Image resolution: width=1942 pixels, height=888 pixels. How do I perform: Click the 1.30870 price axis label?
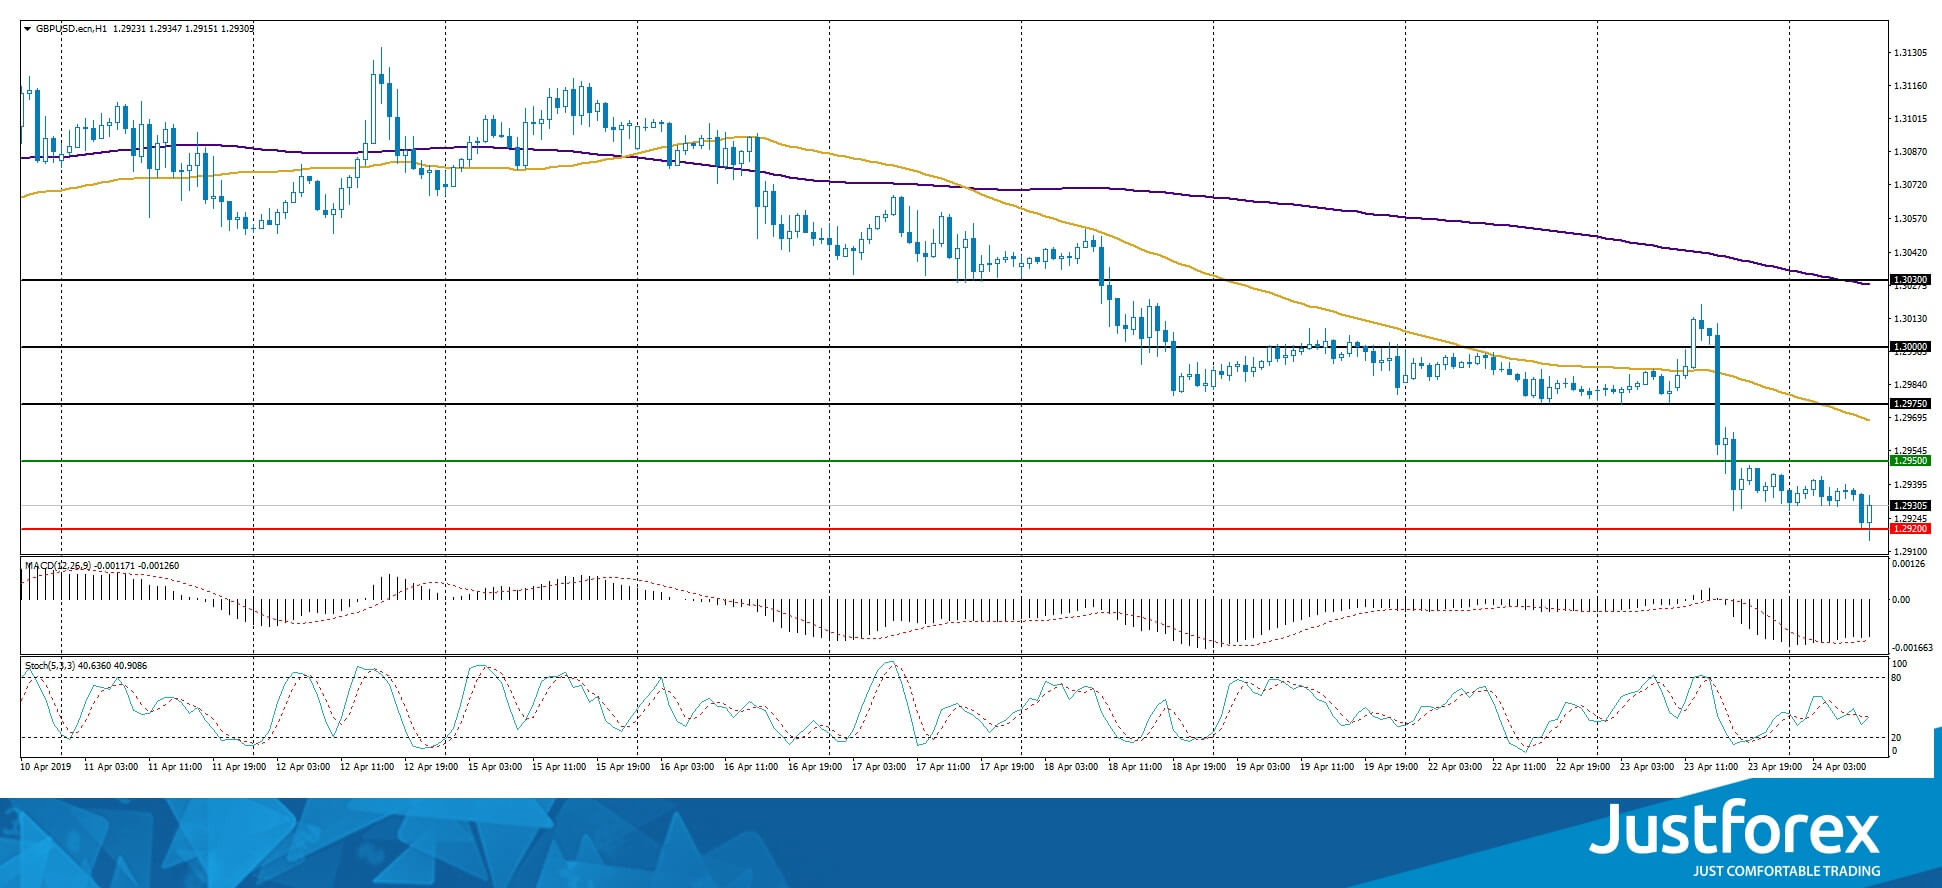pyautogui.click(x=1911, y=152)
